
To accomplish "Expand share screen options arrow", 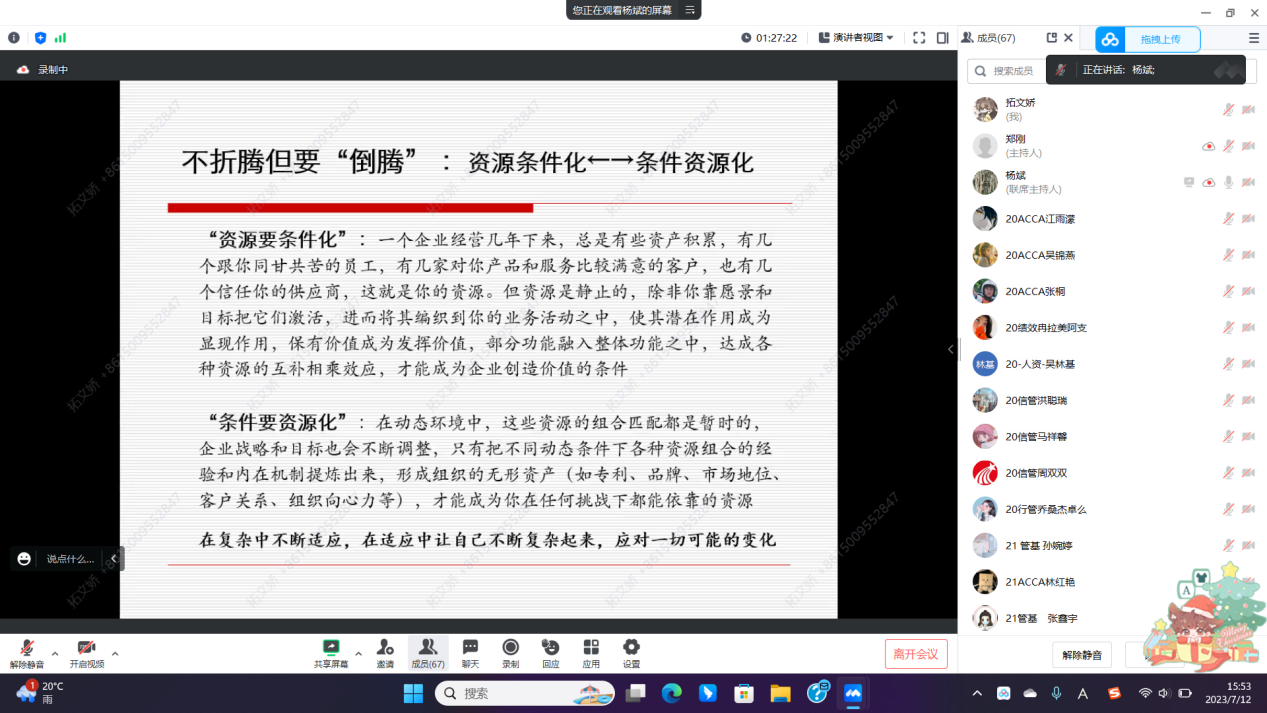I will (x=358, y=654).
